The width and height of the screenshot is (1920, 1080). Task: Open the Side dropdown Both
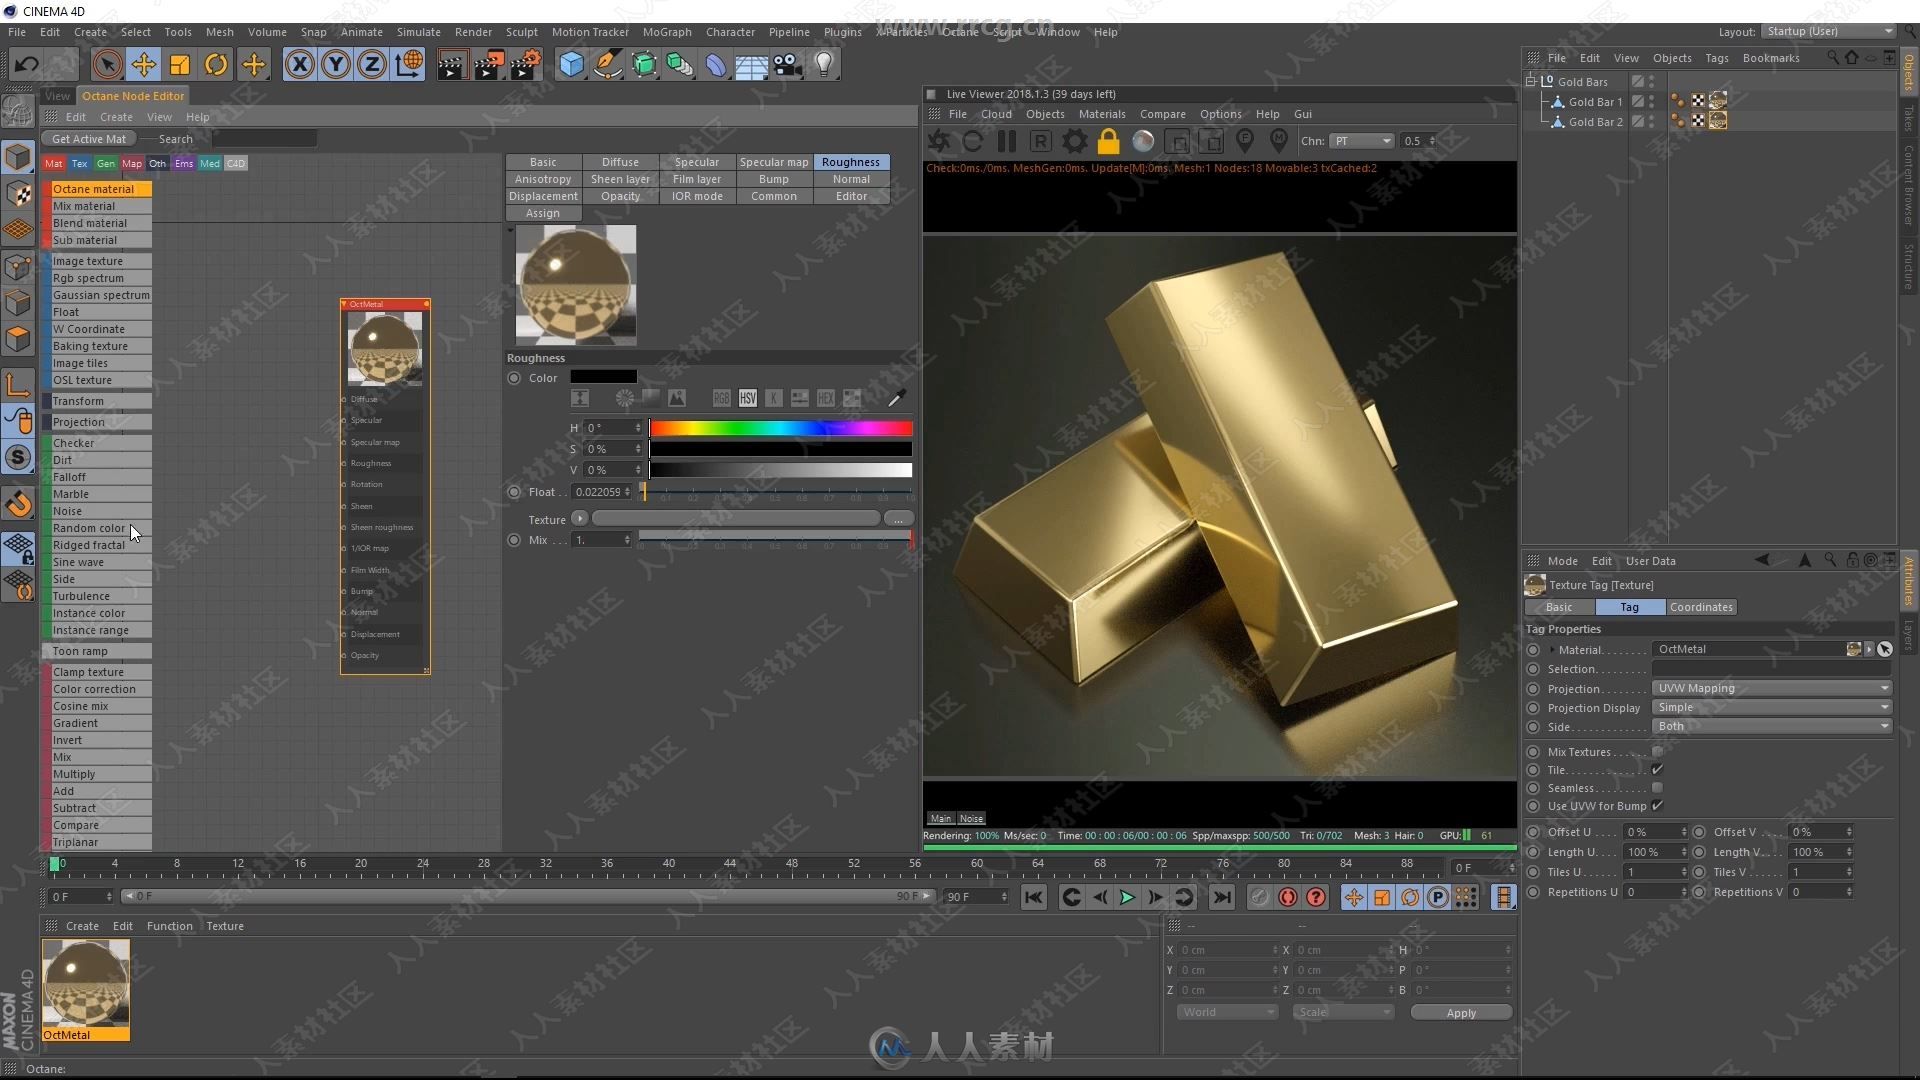1771,726
